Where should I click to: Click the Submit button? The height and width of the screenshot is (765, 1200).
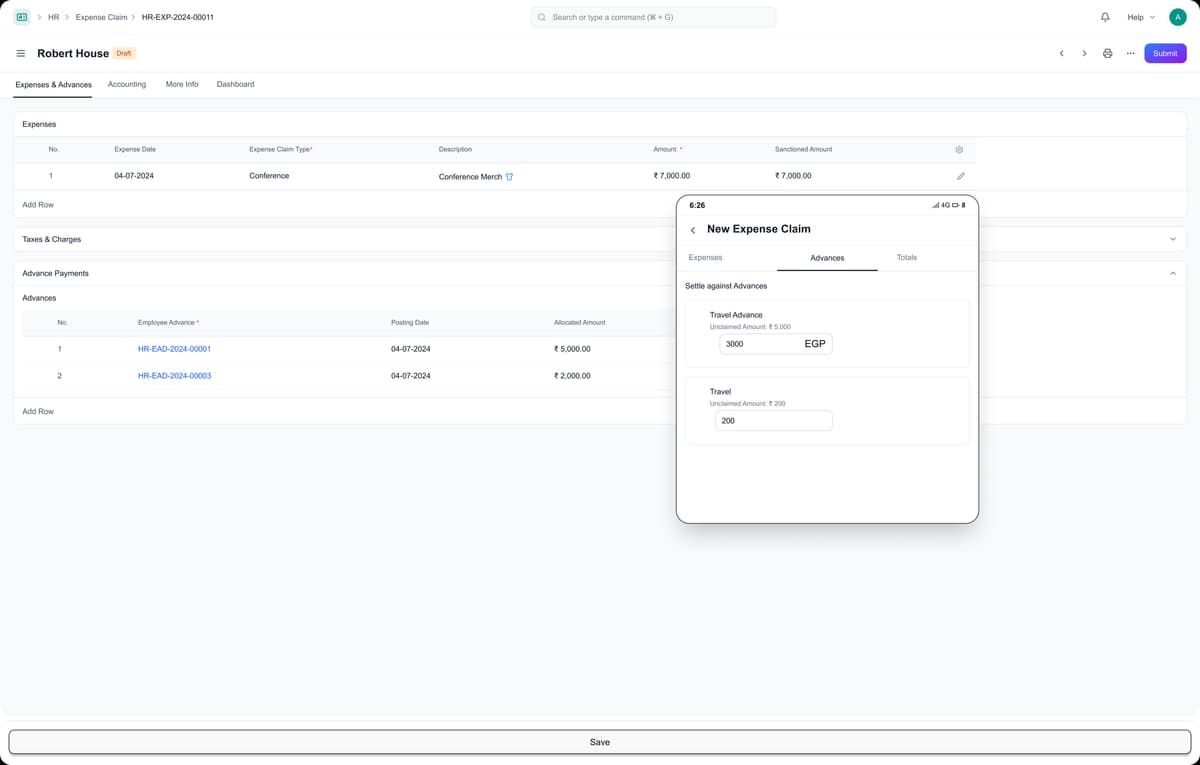click(x=1165, y=53)
